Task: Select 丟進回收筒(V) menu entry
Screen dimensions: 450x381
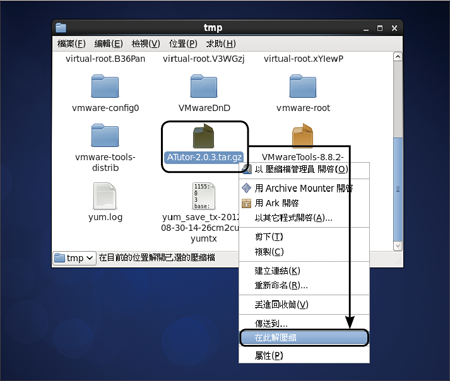Action: click(304, 304)
